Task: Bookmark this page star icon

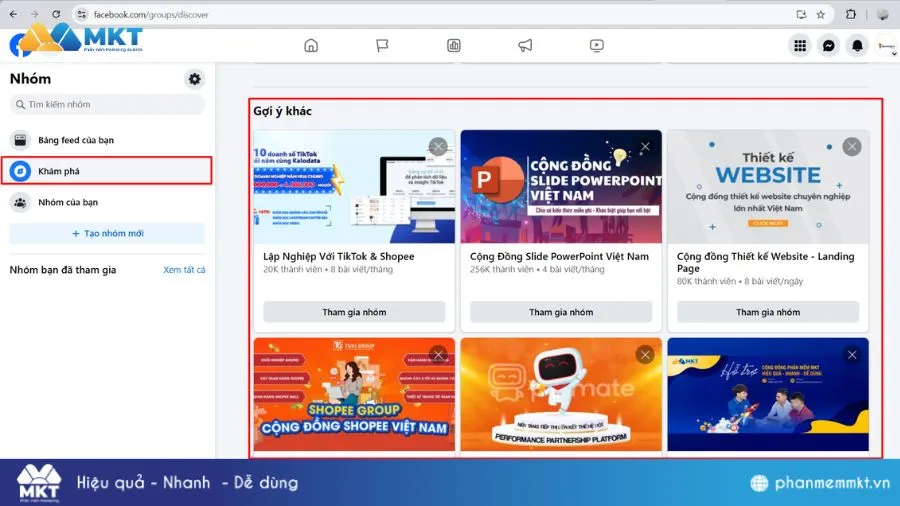Action: point(821,14)
